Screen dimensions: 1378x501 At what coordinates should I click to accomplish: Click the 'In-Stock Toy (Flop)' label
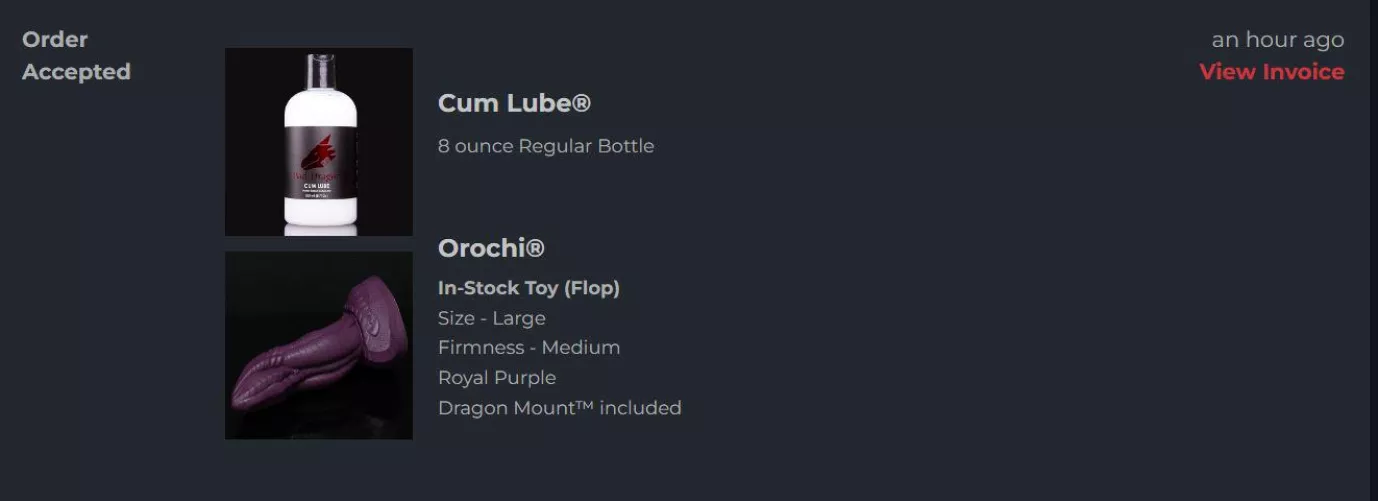[529, 288]
